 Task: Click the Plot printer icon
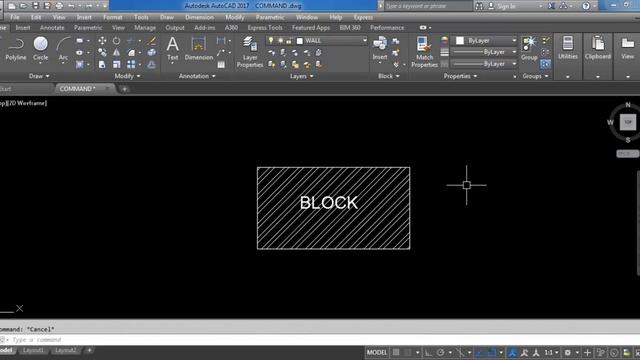point(60,6)
